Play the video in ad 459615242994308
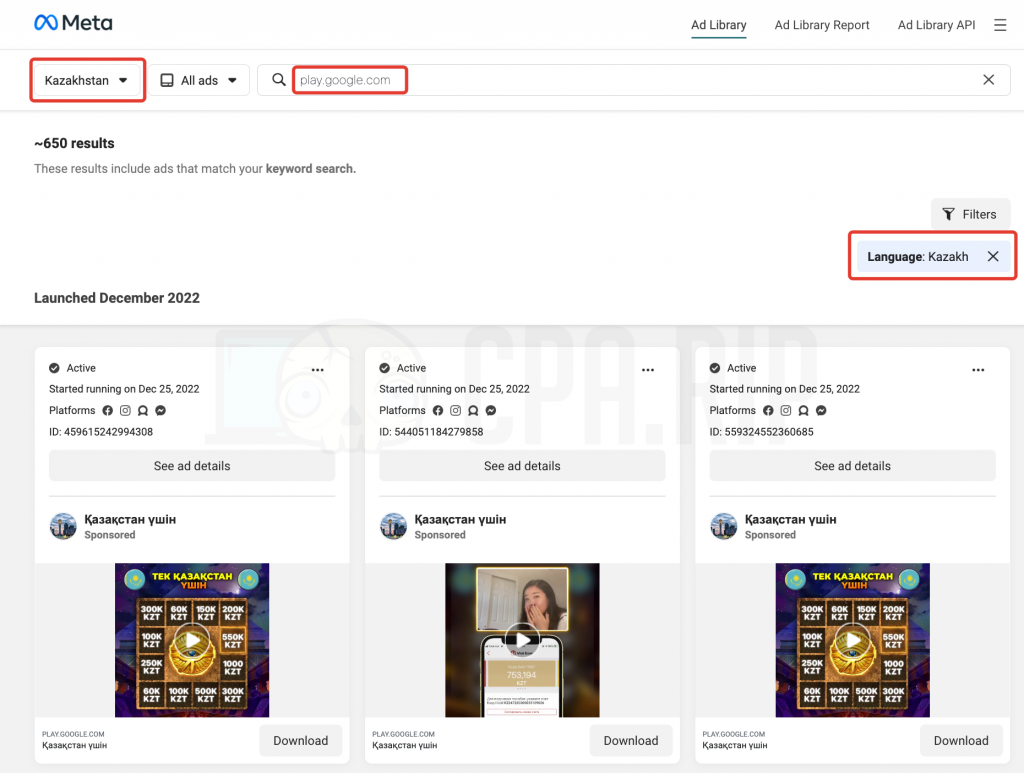 pos(192,640)
